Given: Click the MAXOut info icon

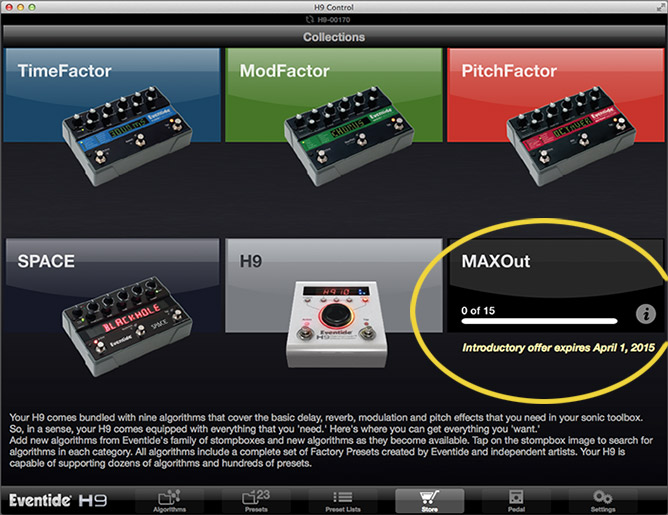Looking at the screenshot, I should click(645, 314).
